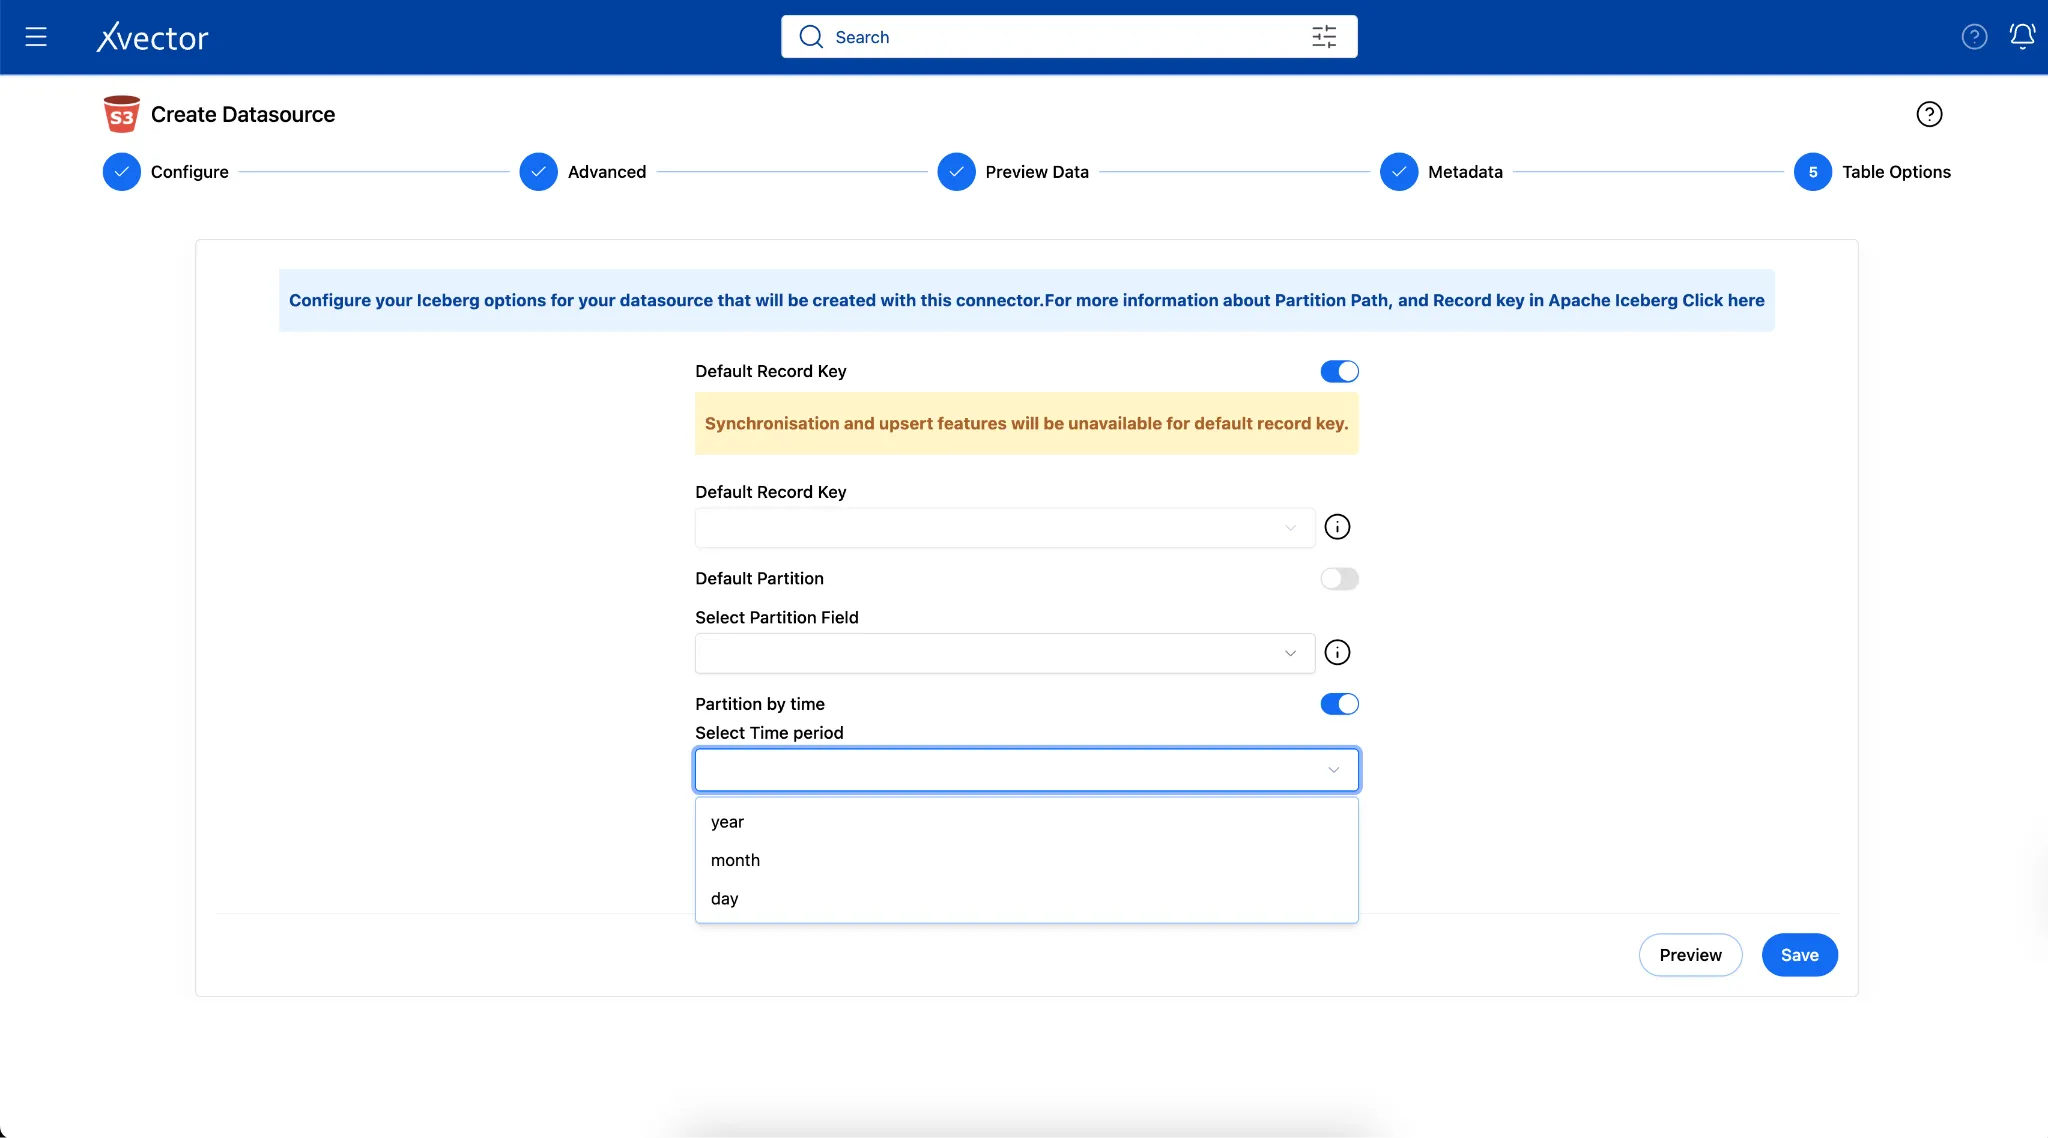2048x1138 pixels.
Task: Click the S3 bucket datasource icon
Action: pyautogui.click(x=121, y=114)
